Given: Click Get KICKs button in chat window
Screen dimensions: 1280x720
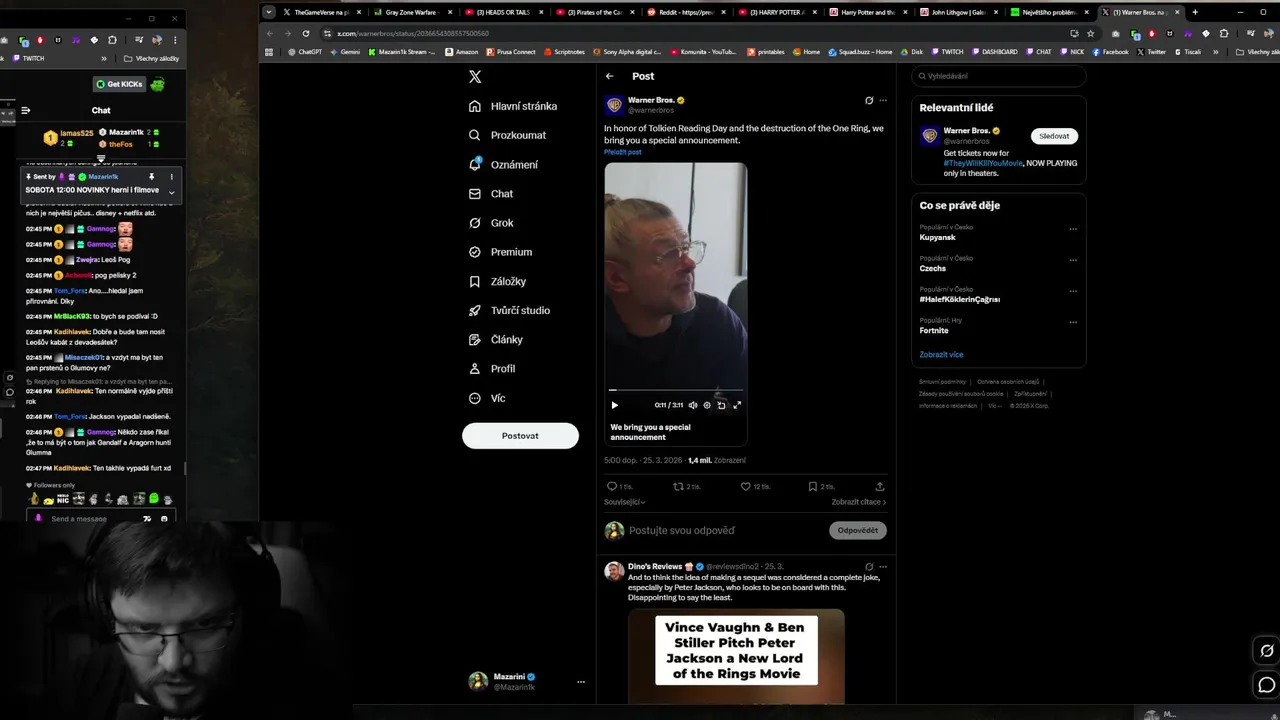Looking at the screenshot, I should coord(118,84).
